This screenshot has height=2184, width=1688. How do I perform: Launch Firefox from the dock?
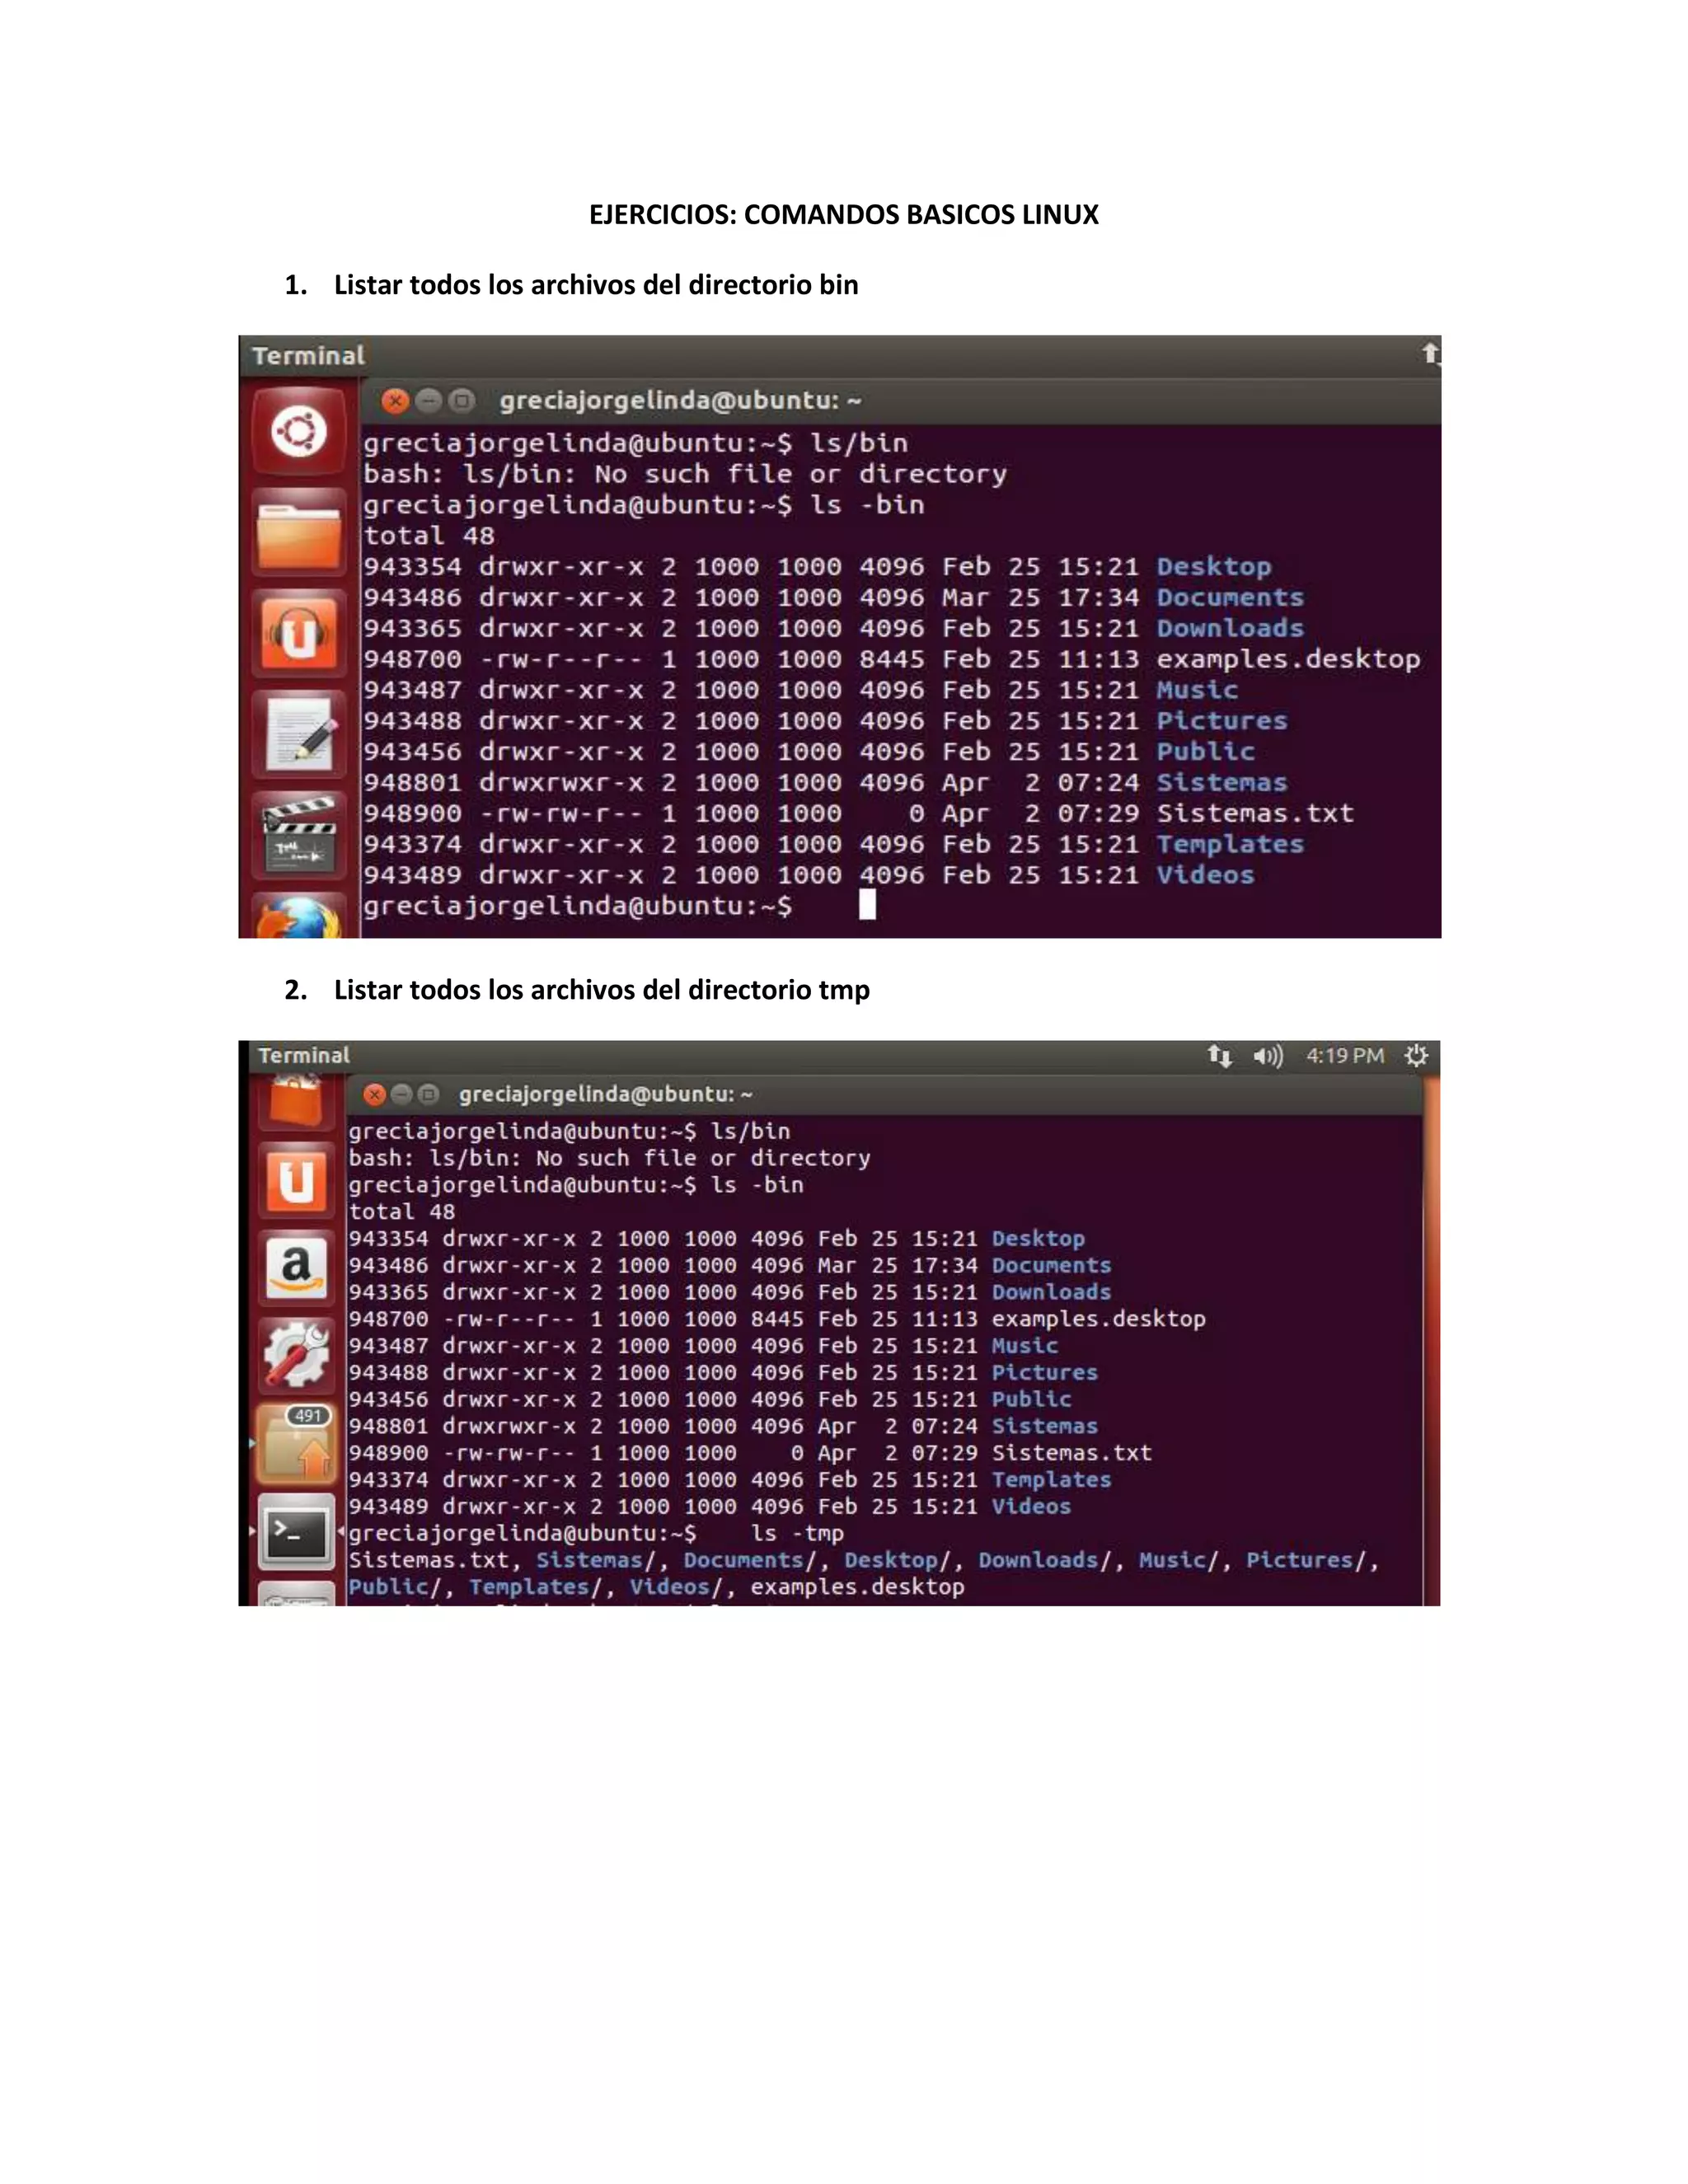(x=299, y=920)
